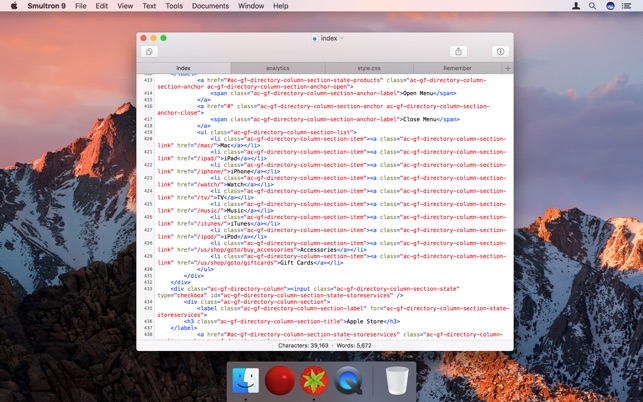Open the Edit menu
This screenshot has width=643, height=402.
coord(102,6)
